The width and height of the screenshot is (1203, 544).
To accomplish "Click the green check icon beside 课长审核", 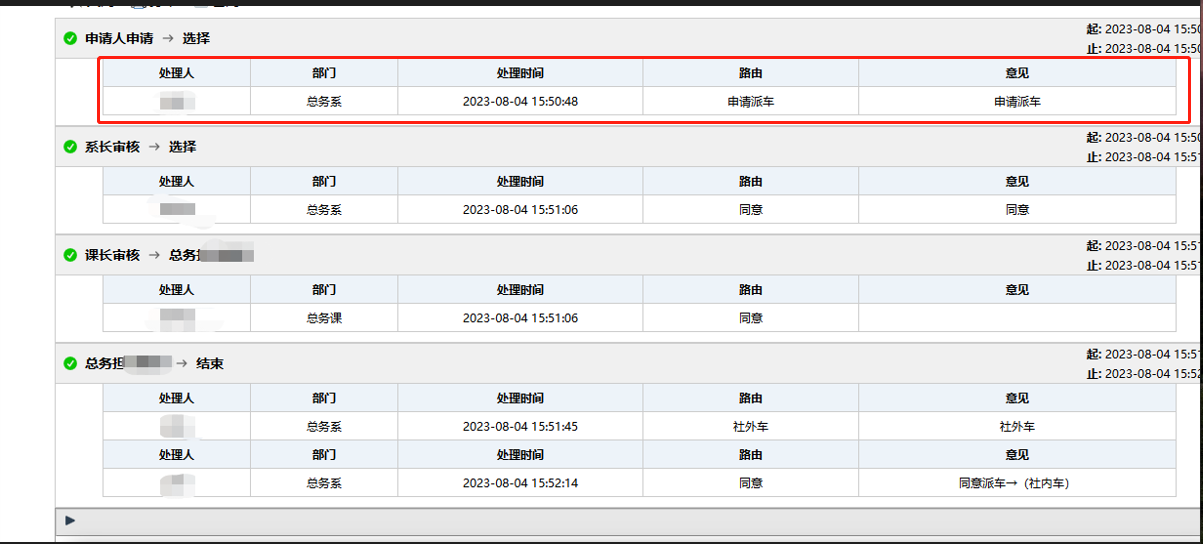I will [70, 255].
